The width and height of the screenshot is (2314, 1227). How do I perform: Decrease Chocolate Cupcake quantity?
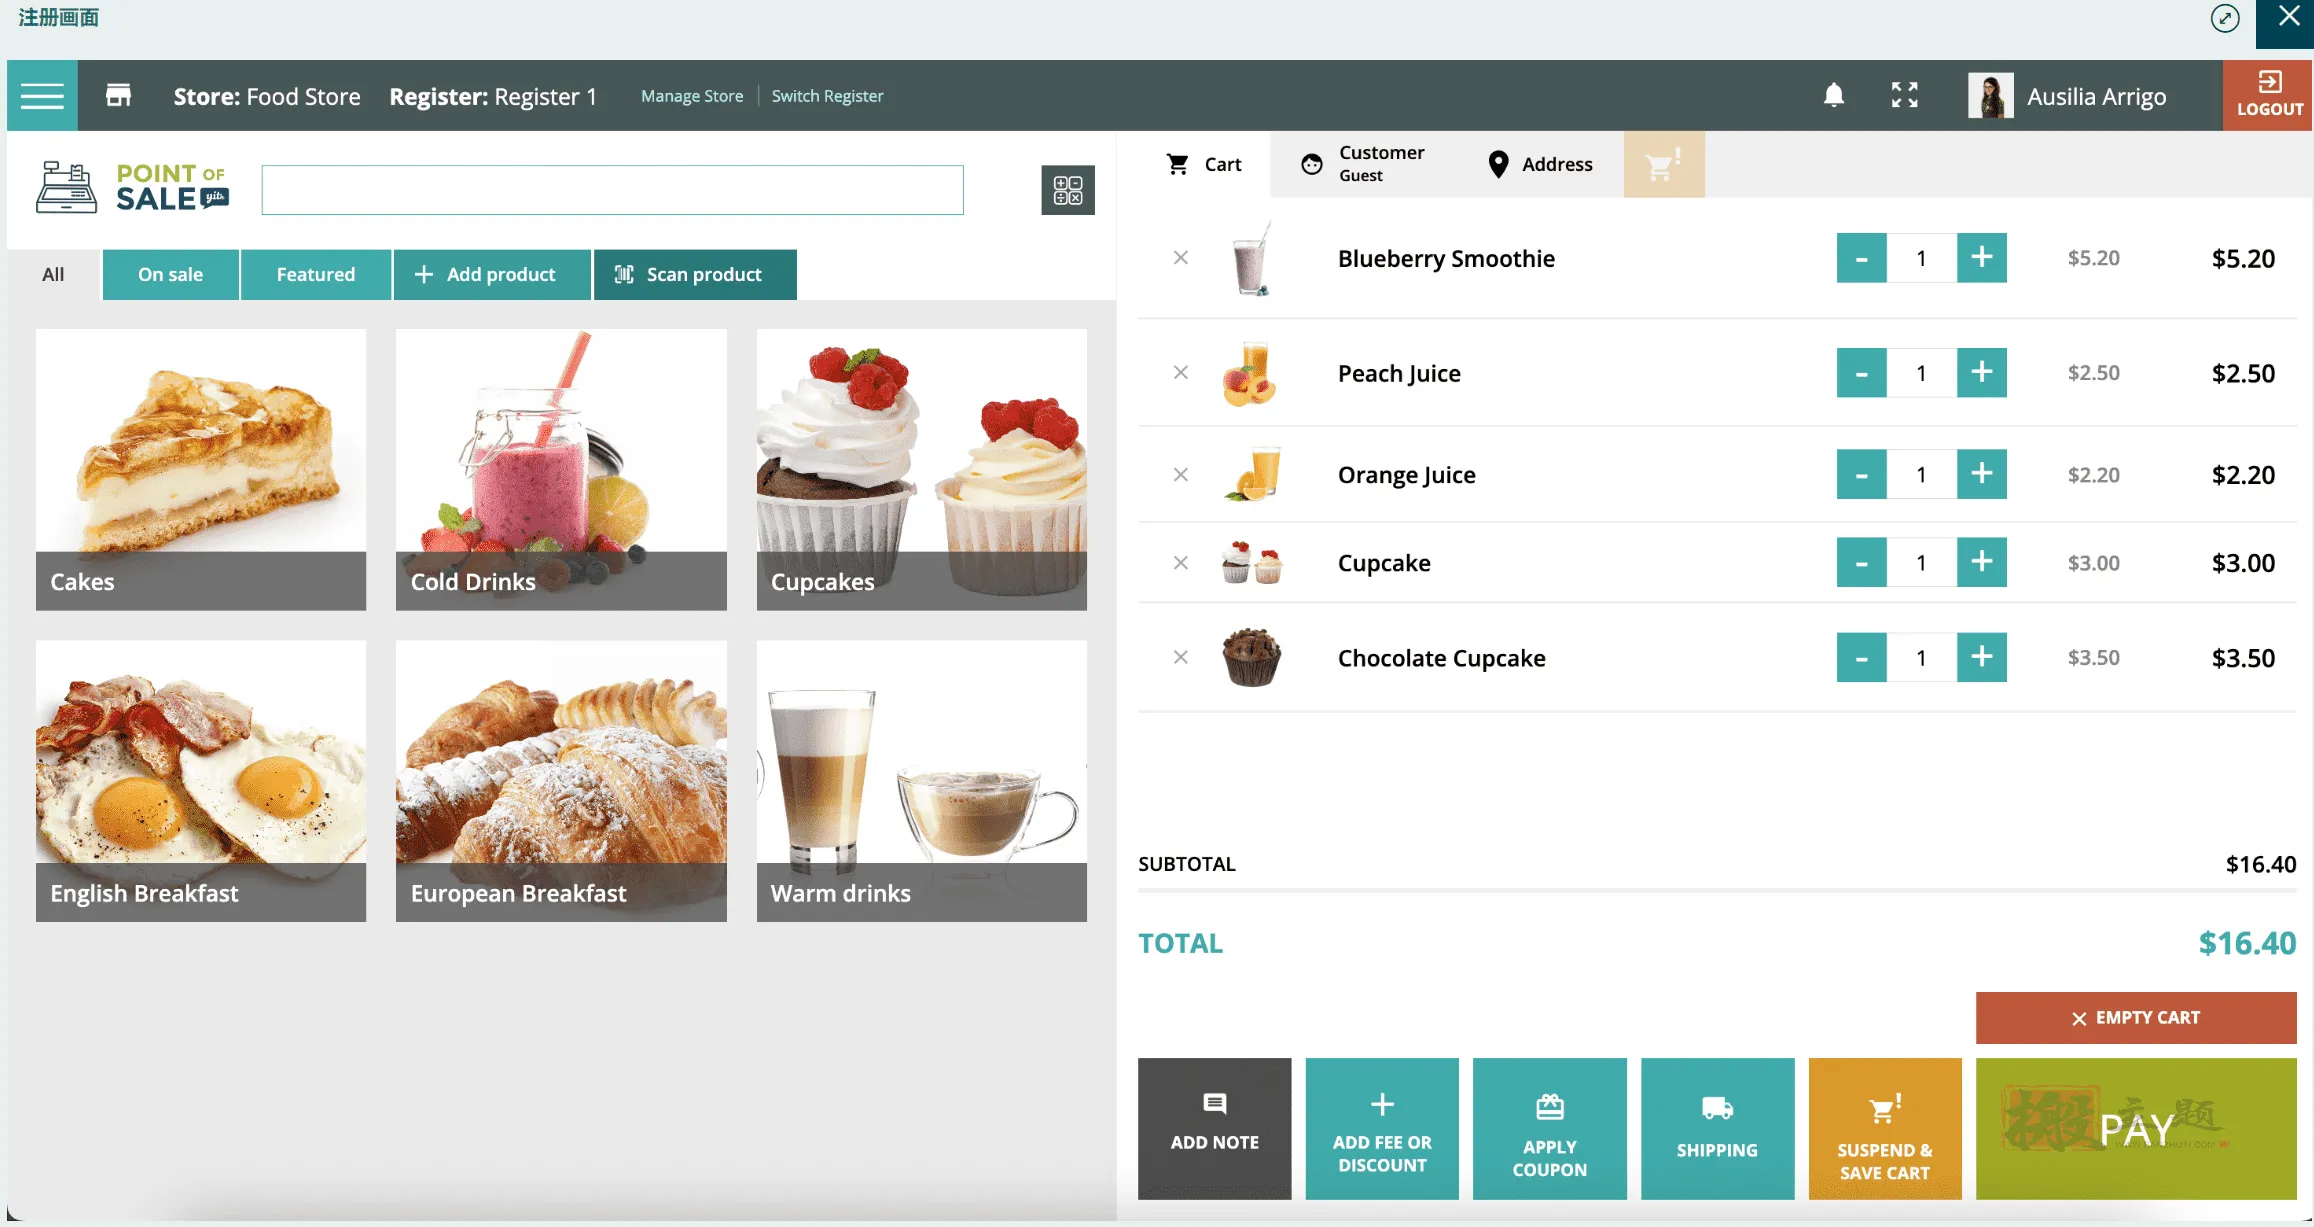pos(1861,657)
